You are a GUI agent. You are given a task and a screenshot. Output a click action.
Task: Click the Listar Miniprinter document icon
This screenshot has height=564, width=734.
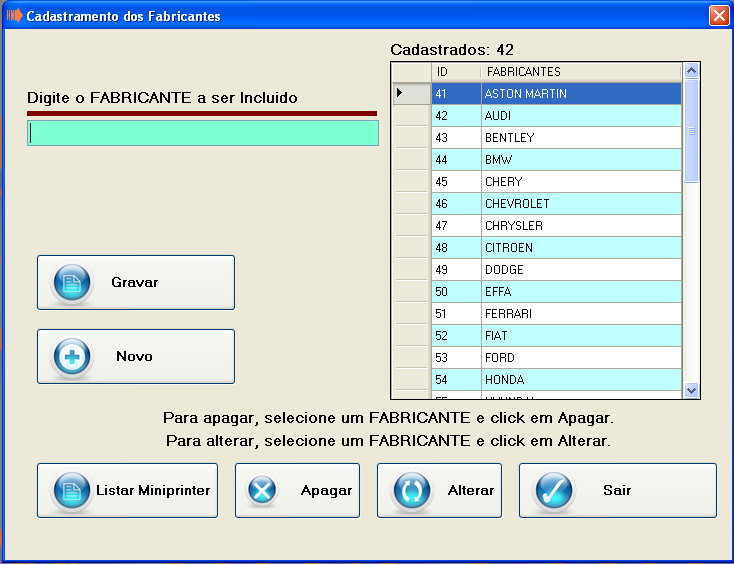point(72,491)
